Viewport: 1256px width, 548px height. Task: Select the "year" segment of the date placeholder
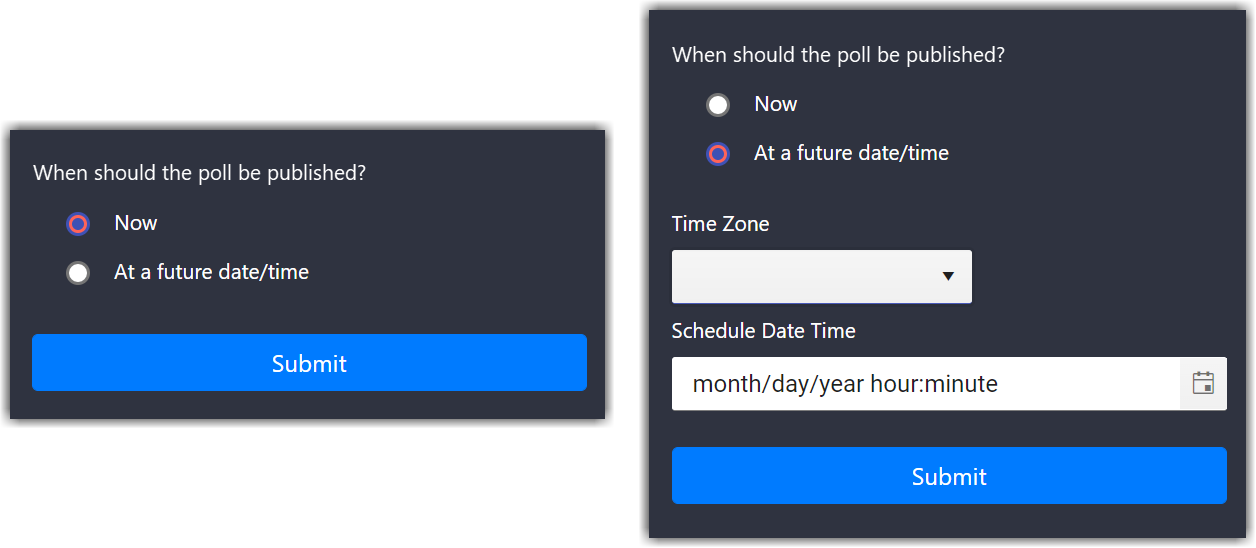840,384
